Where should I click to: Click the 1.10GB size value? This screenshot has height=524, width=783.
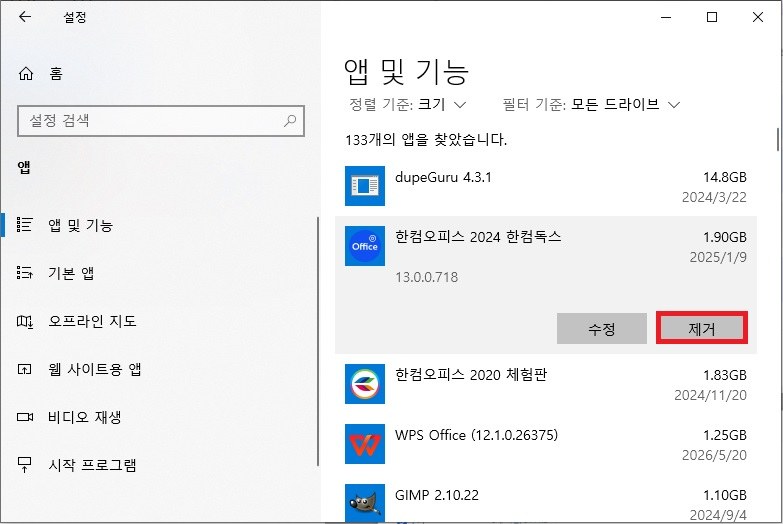click(x=725, y=495)
